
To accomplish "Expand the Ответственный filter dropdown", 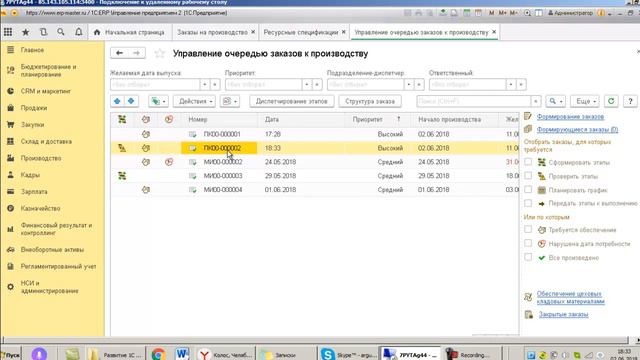I will click(511, 84).
